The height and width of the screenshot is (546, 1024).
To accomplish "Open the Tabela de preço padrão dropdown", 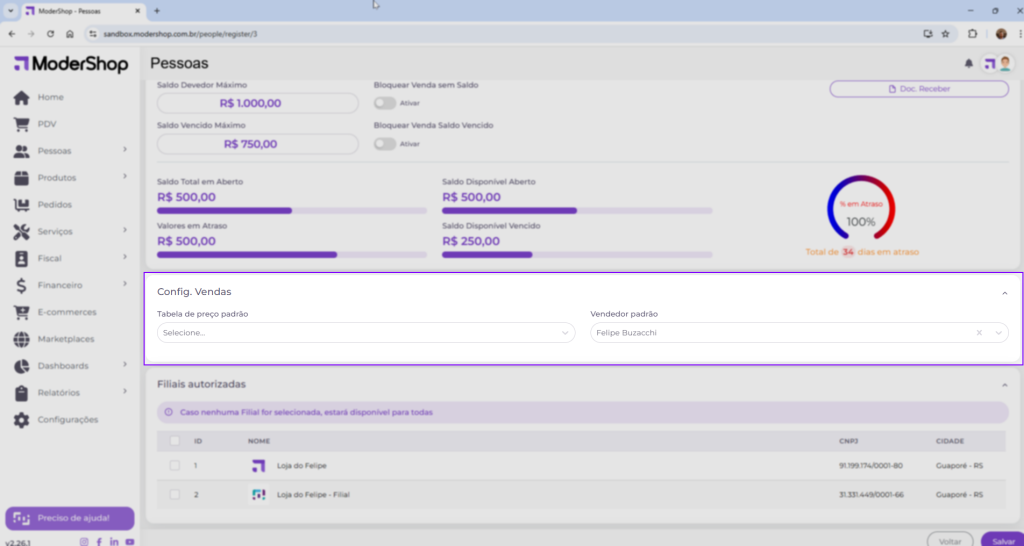I will coord(366,332).
